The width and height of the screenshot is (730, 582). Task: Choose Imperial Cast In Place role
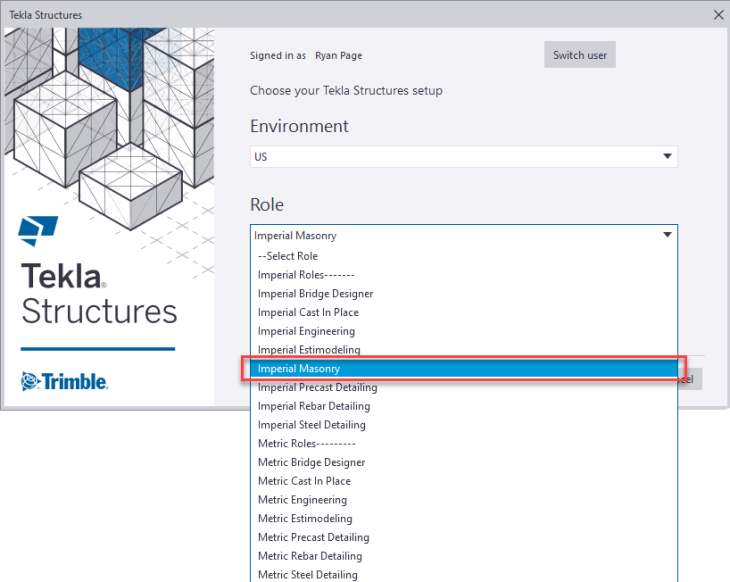tap(463, 312)
